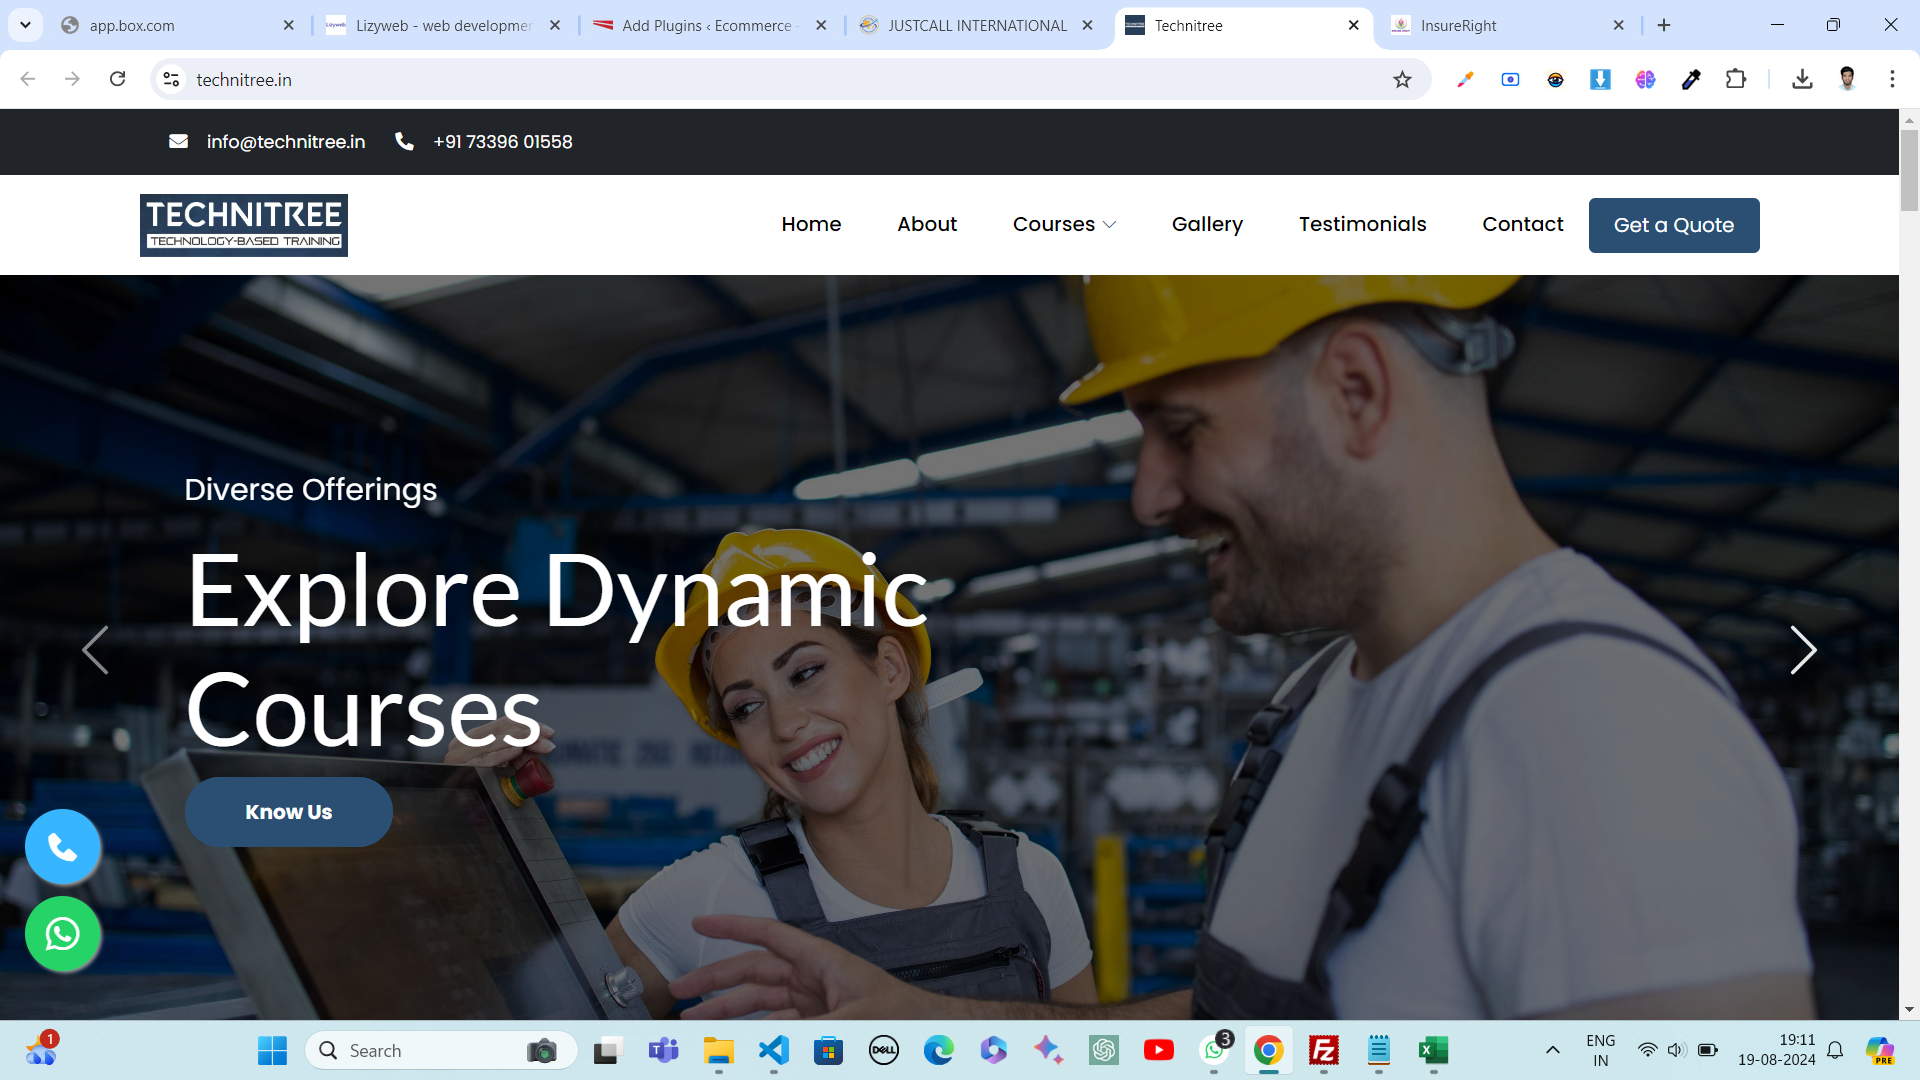Open Visual Studio Code from taskbar
This screenshot has height=1080, width=1920.
(774, 1050)
